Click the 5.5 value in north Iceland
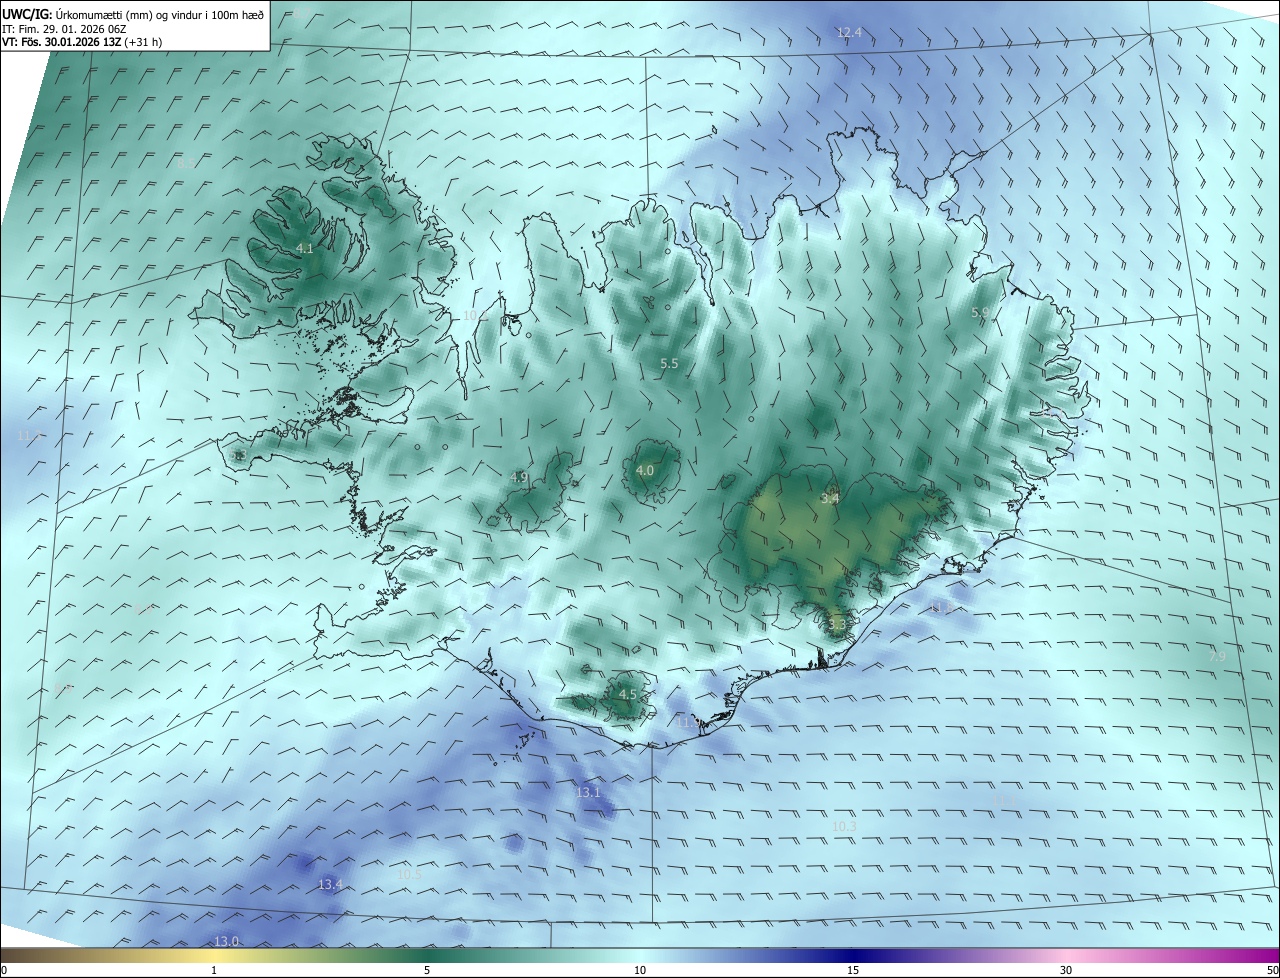The height and width of the screenshot is (978, 1280). coord(669,364)
